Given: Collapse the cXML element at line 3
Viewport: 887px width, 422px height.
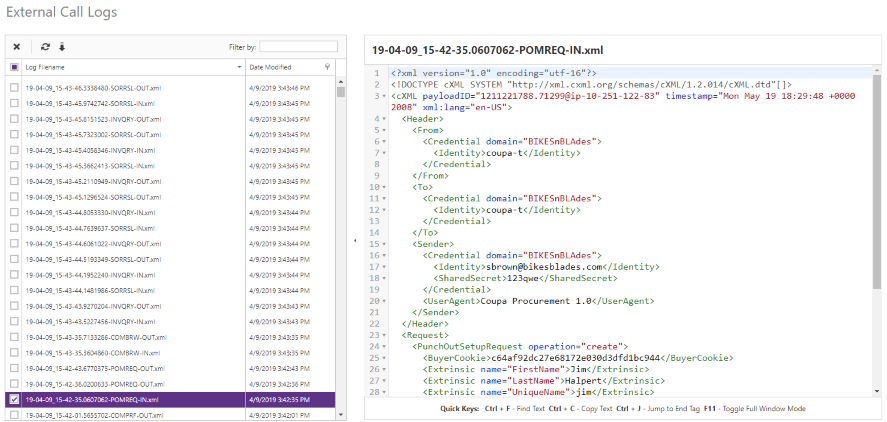Looking at the screenshot, I should (x=384, y=96).
